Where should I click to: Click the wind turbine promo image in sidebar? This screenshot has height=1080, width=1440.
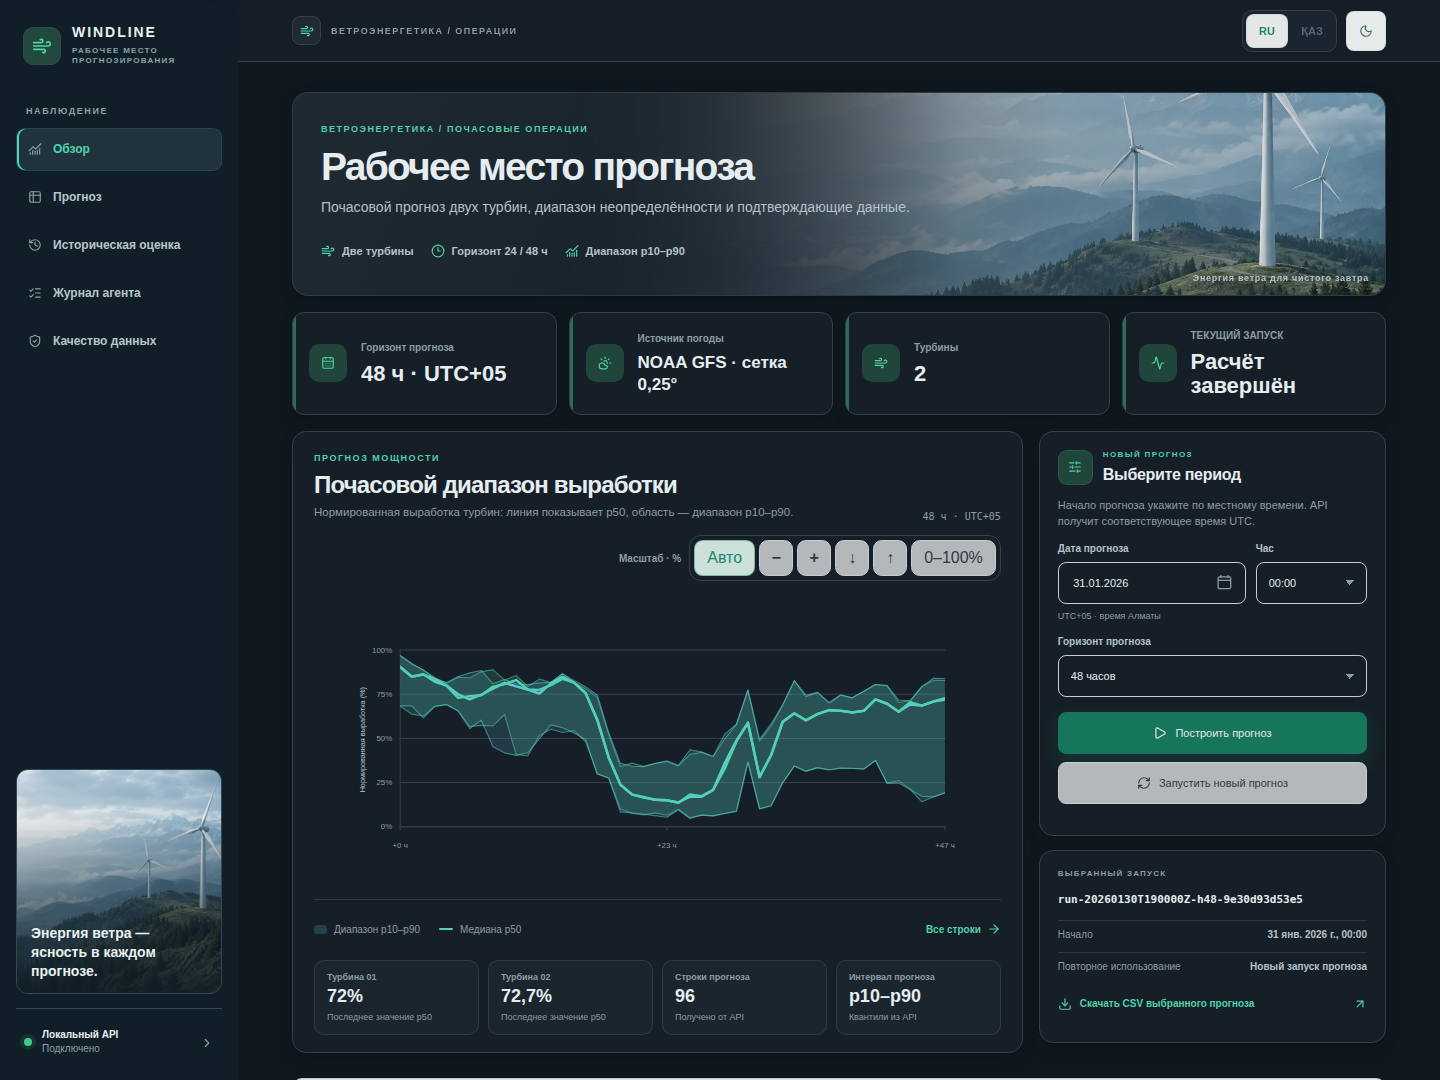[x=119, y=881]
